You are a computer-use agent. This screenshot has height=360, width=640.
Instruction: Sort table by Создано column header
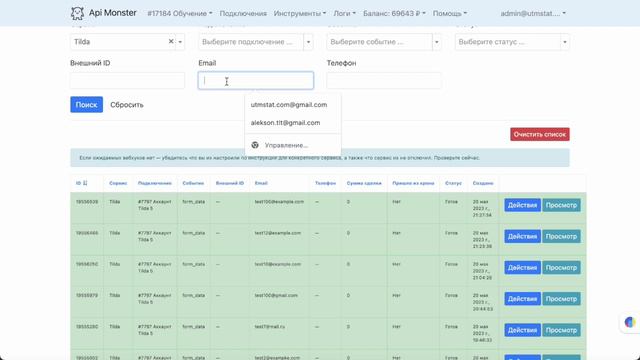pos(483,183)
